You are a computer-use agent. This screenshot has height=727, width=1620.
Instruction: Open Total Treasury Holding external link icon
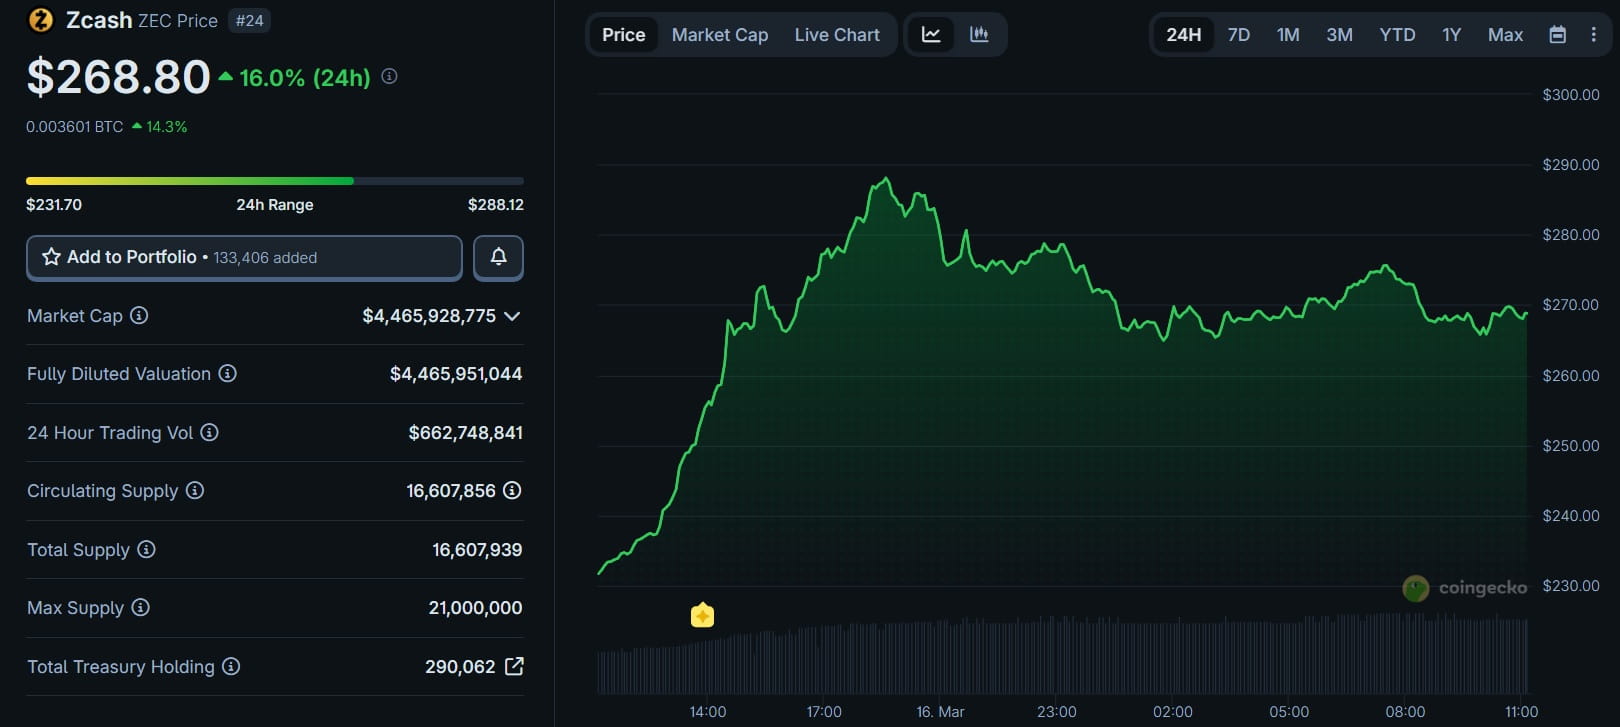click(x=514, y=666)
